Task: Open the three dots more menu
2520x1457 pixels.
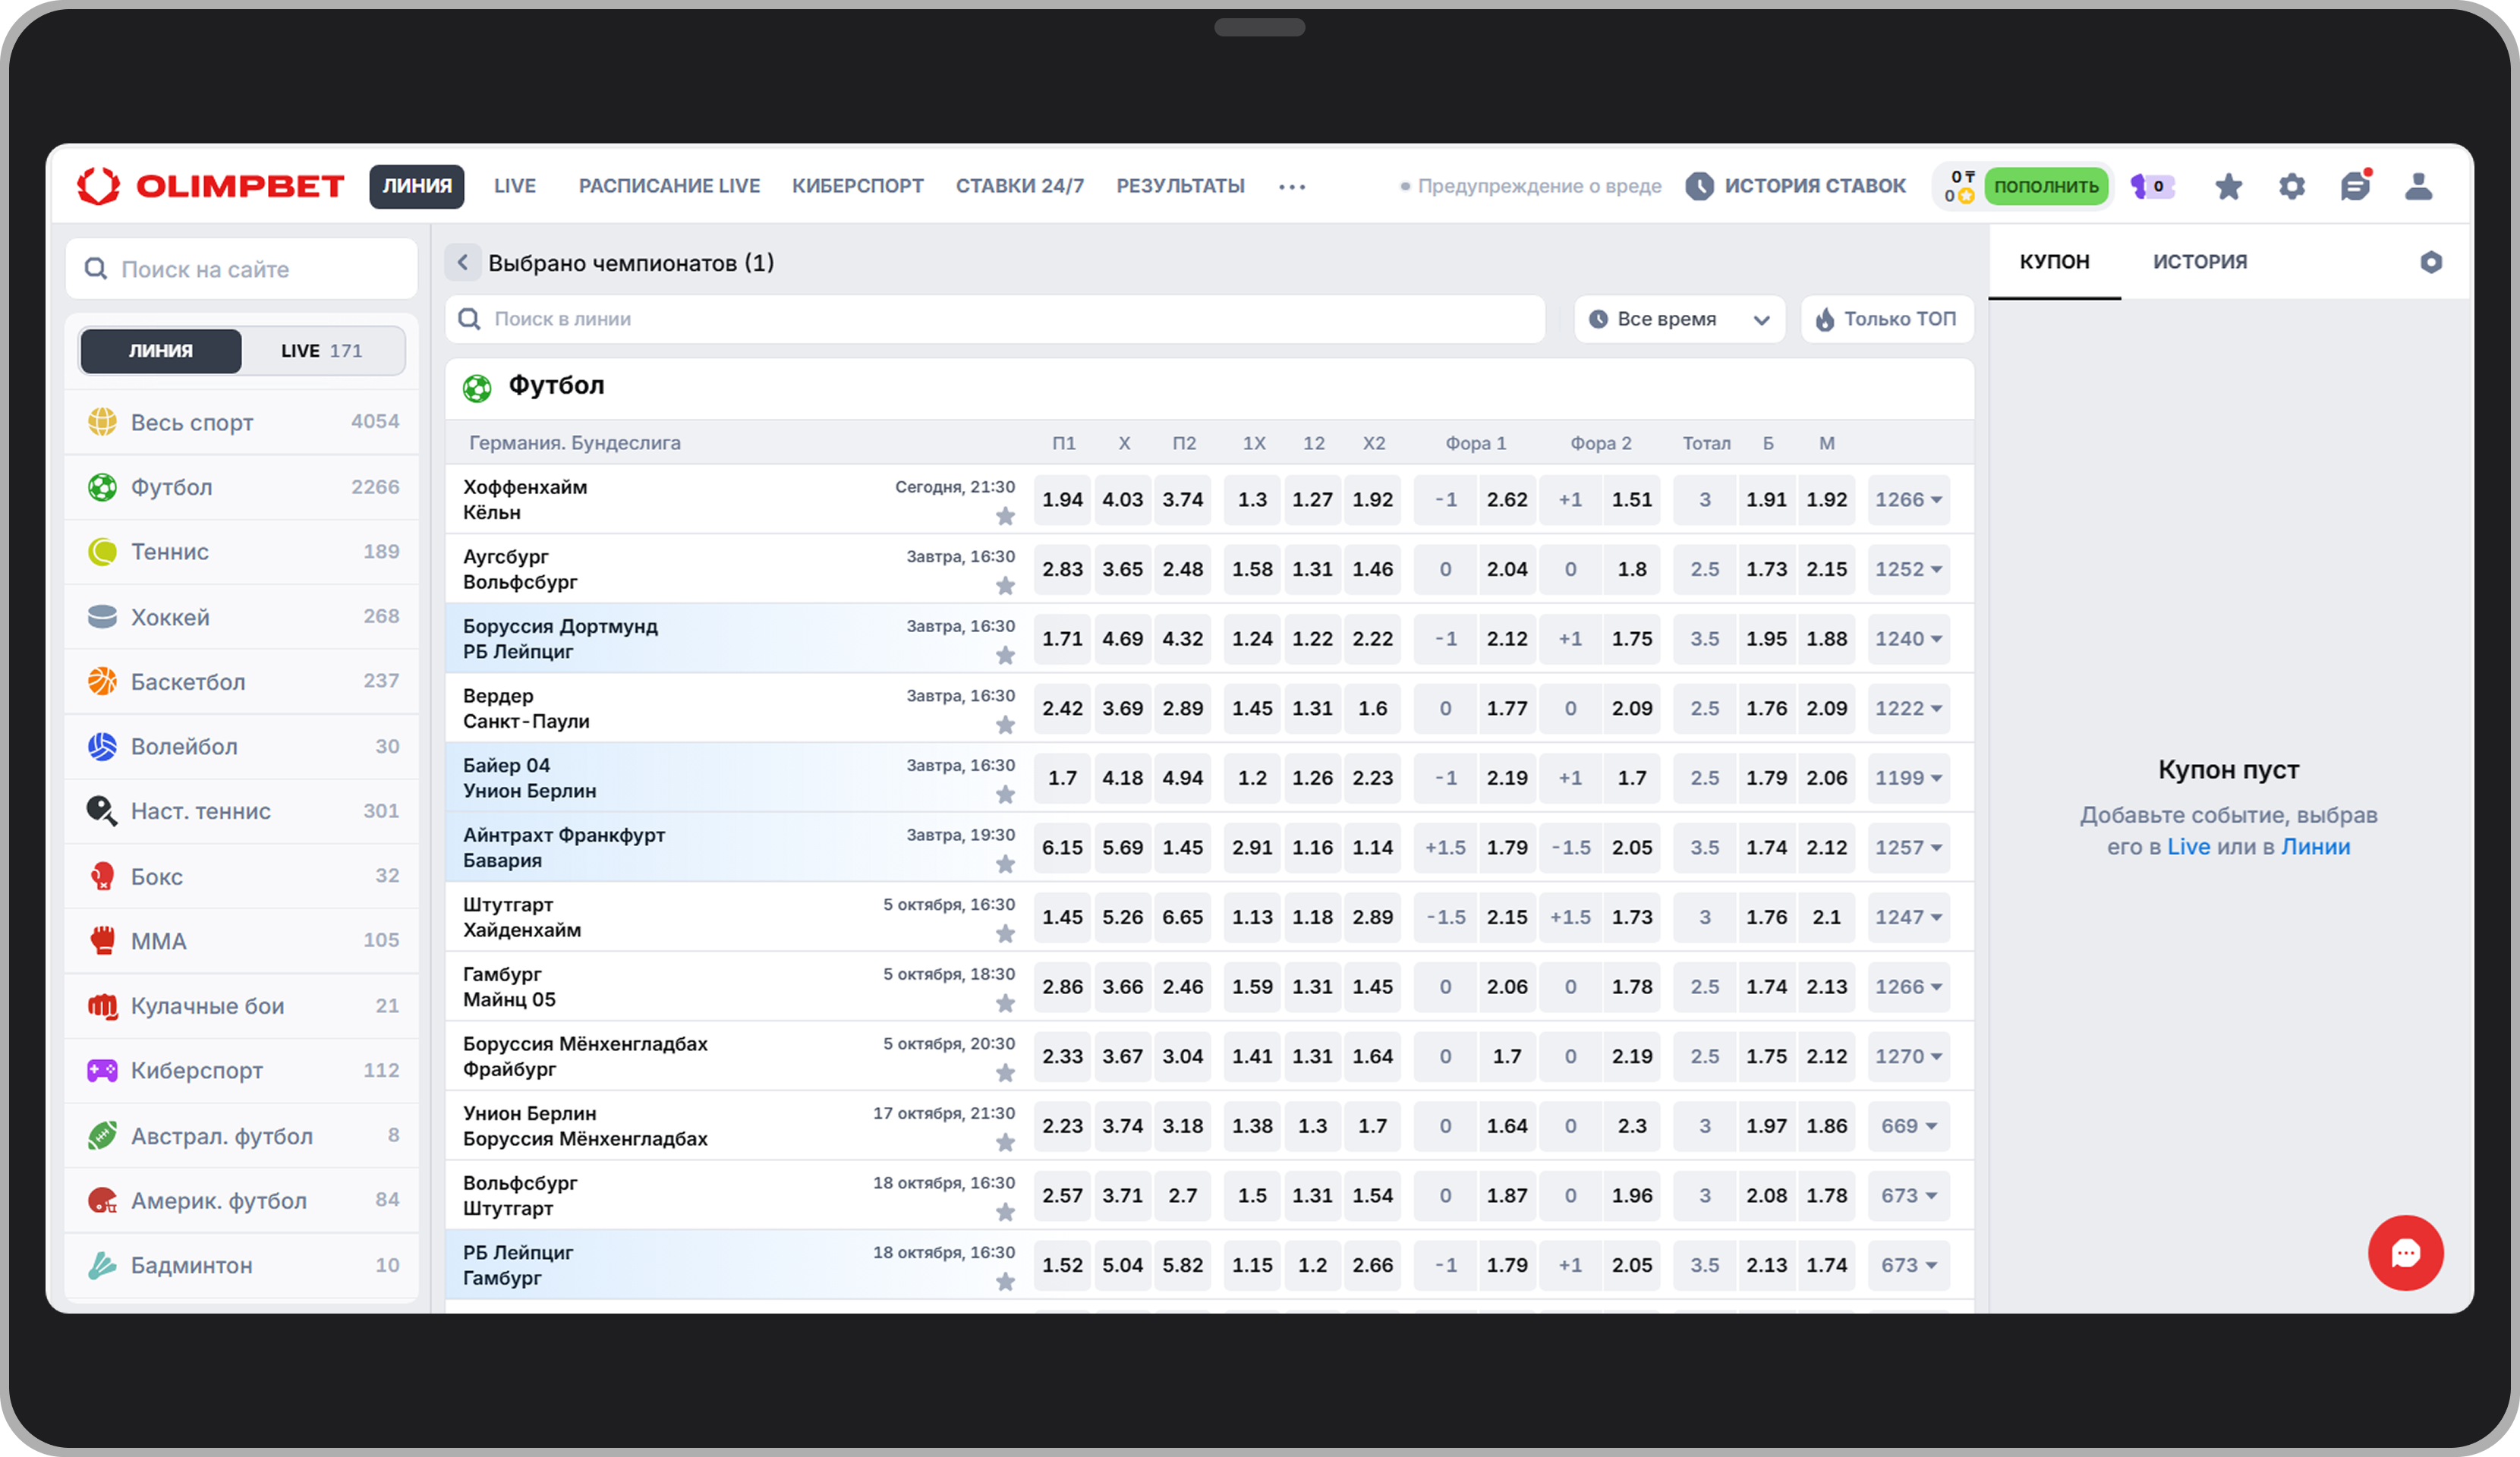Action: pyautogui.click(x=1291, y=187)
